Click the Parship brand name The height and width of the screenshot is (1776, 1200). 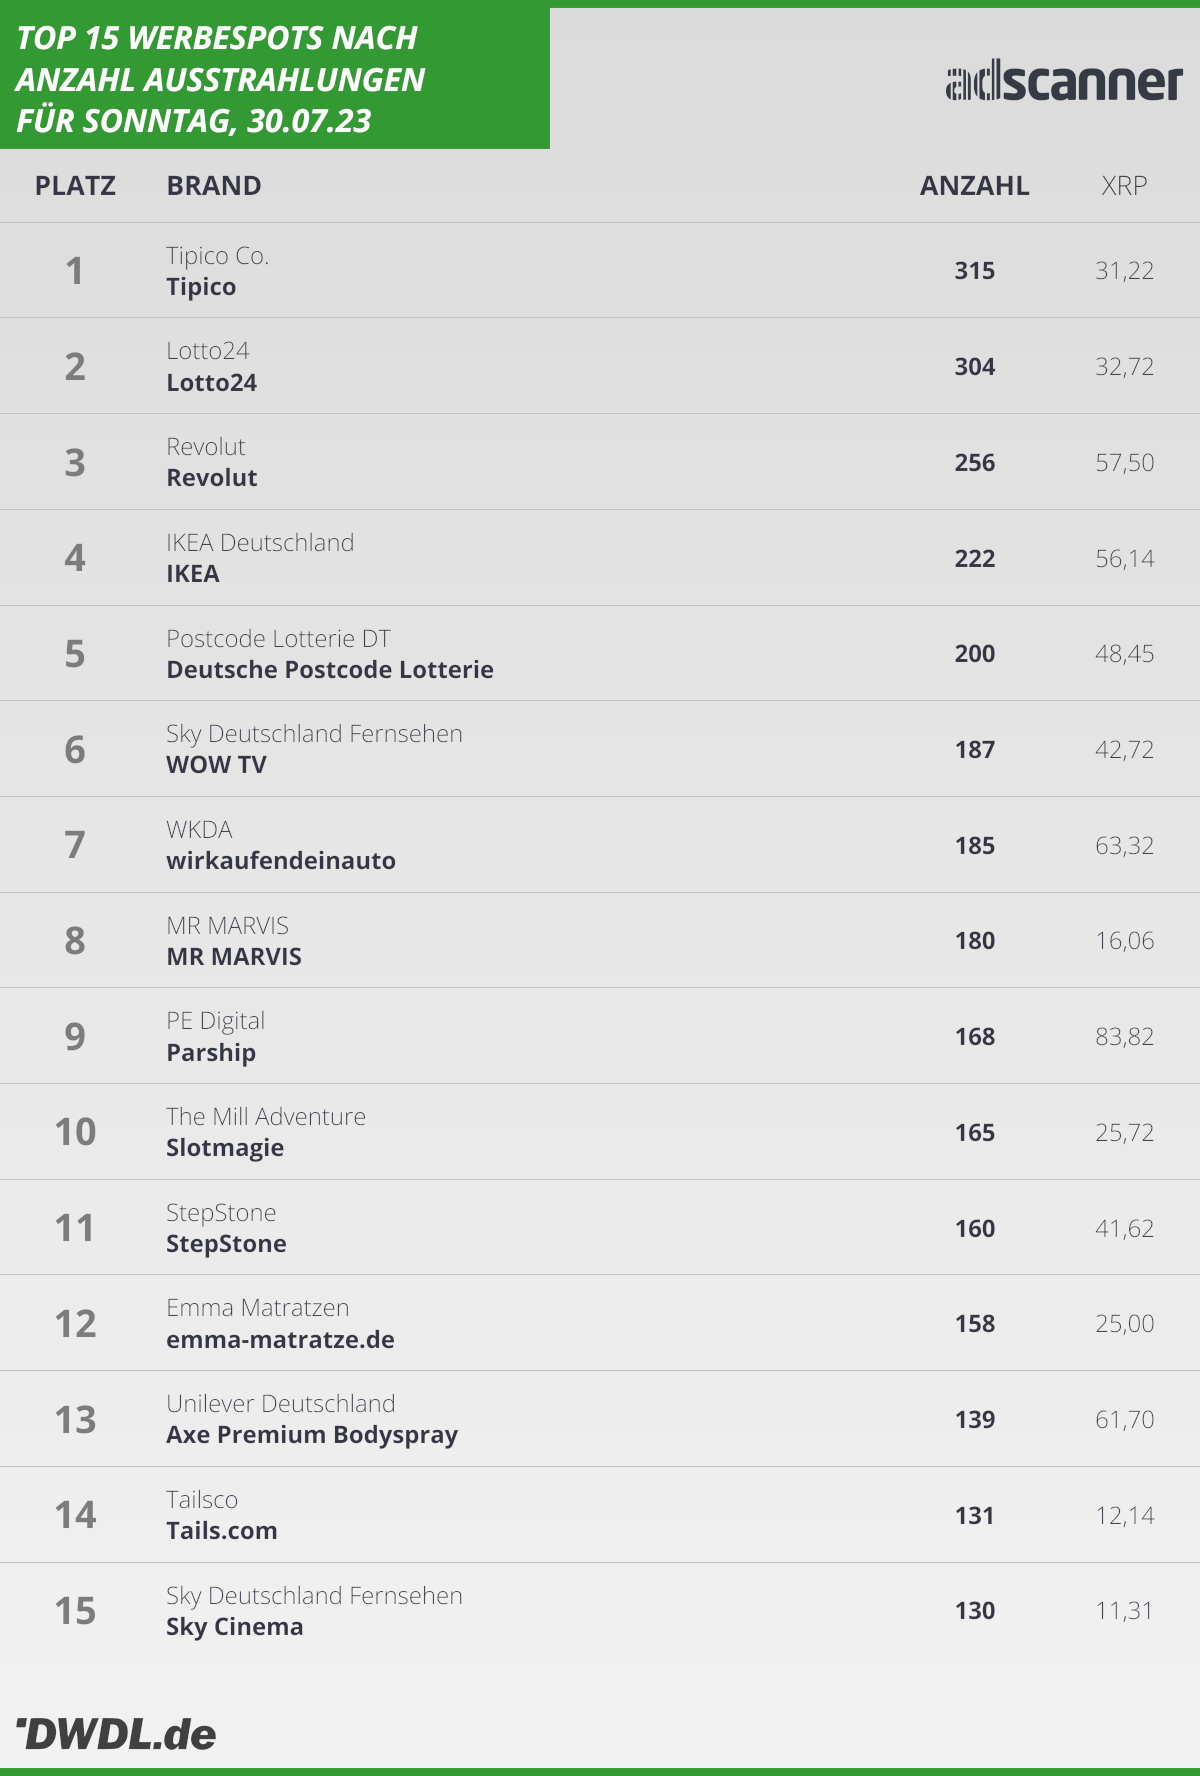[x=211, y=1053]
